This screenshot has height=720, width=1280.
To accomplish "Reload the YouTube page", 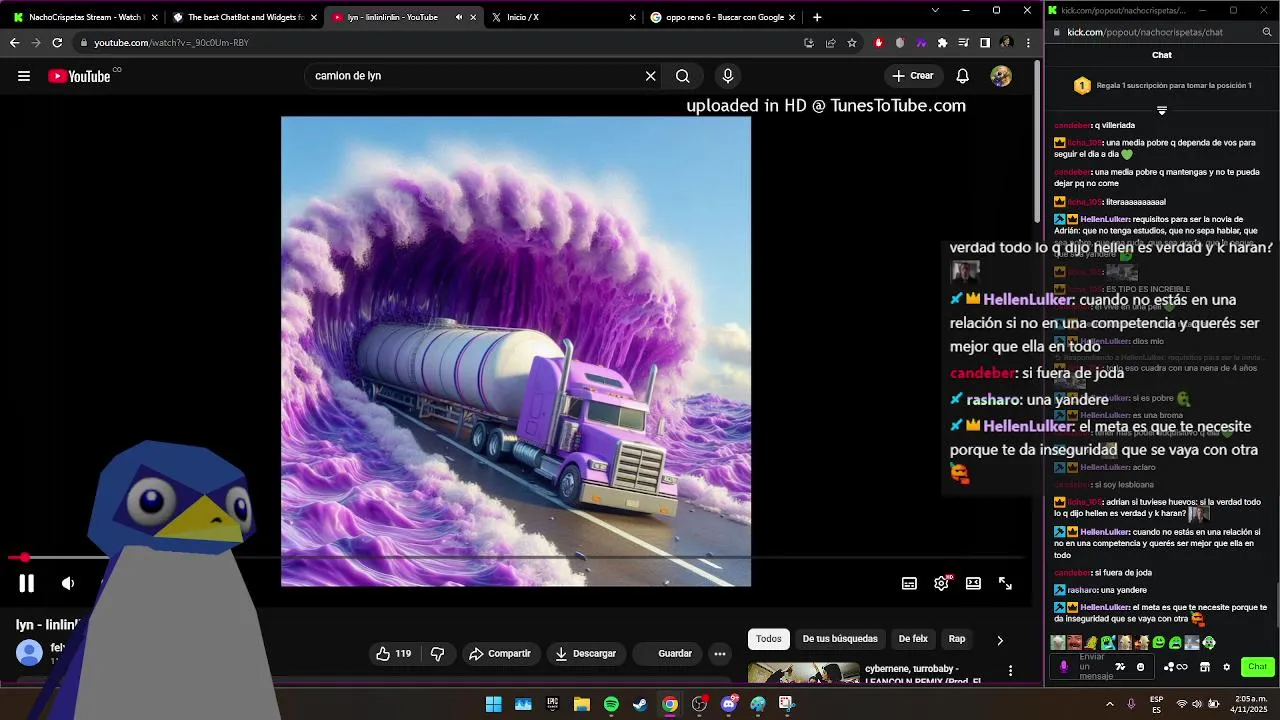I will (57, 43).
